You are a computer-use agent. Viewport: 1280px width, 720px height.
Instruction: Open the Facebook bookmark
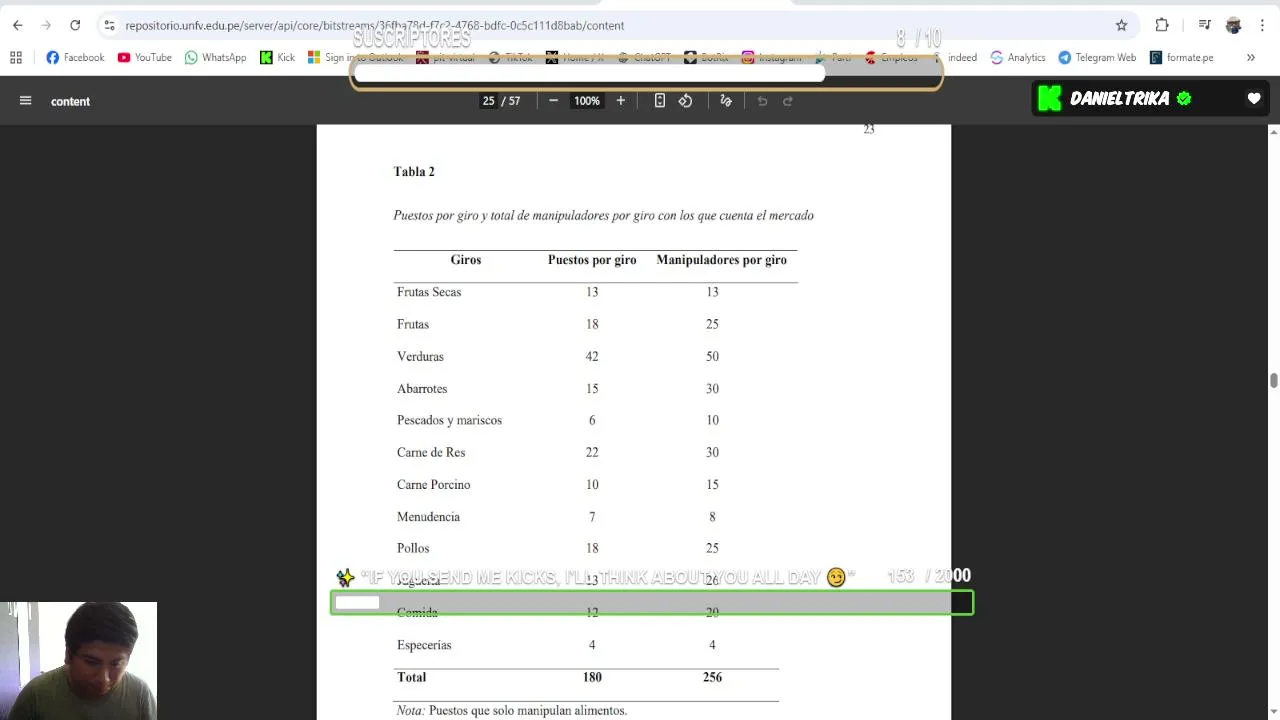(75, 57)
